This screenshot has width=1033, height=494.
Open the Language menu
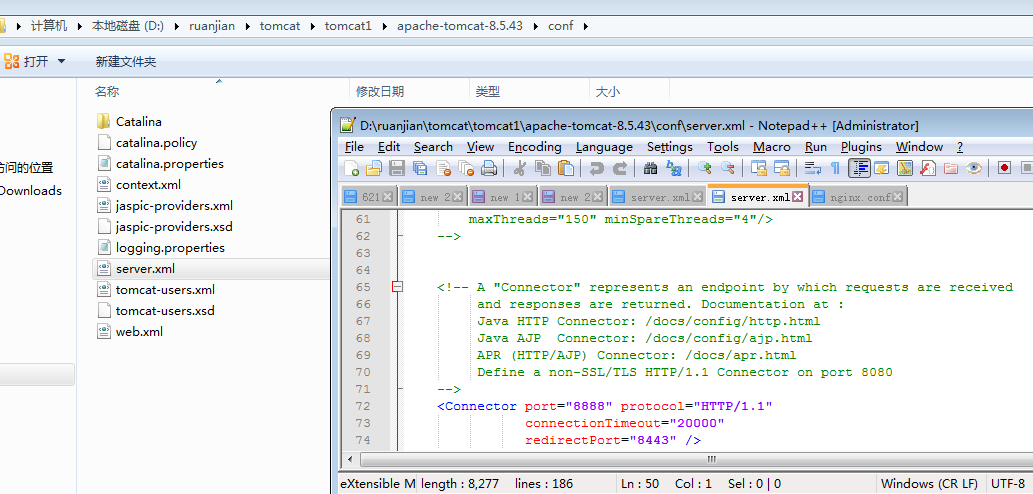(x=604, y=147)
